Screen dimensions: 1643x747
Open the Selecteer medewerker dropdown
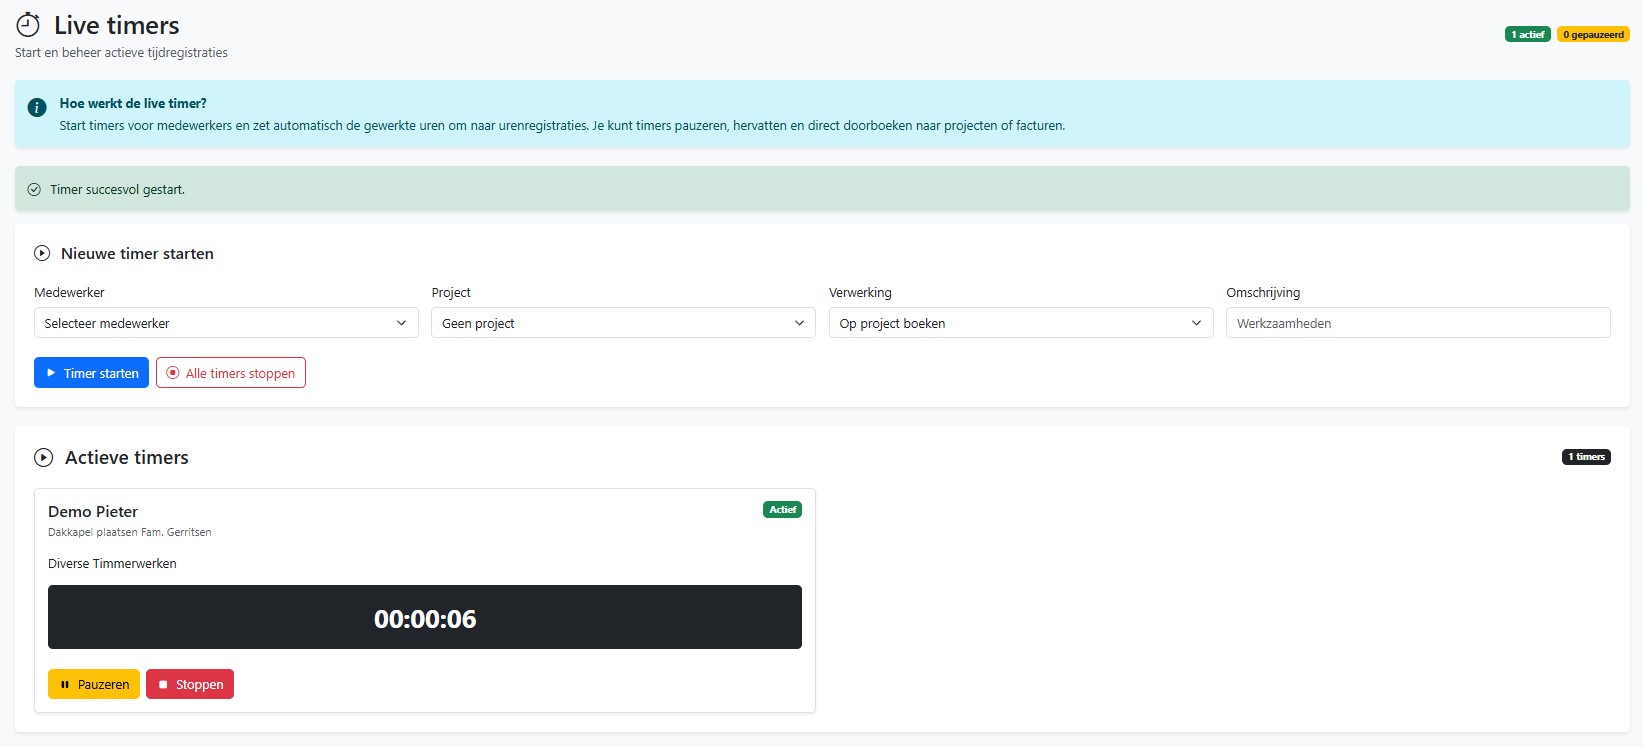pos(226,323)
